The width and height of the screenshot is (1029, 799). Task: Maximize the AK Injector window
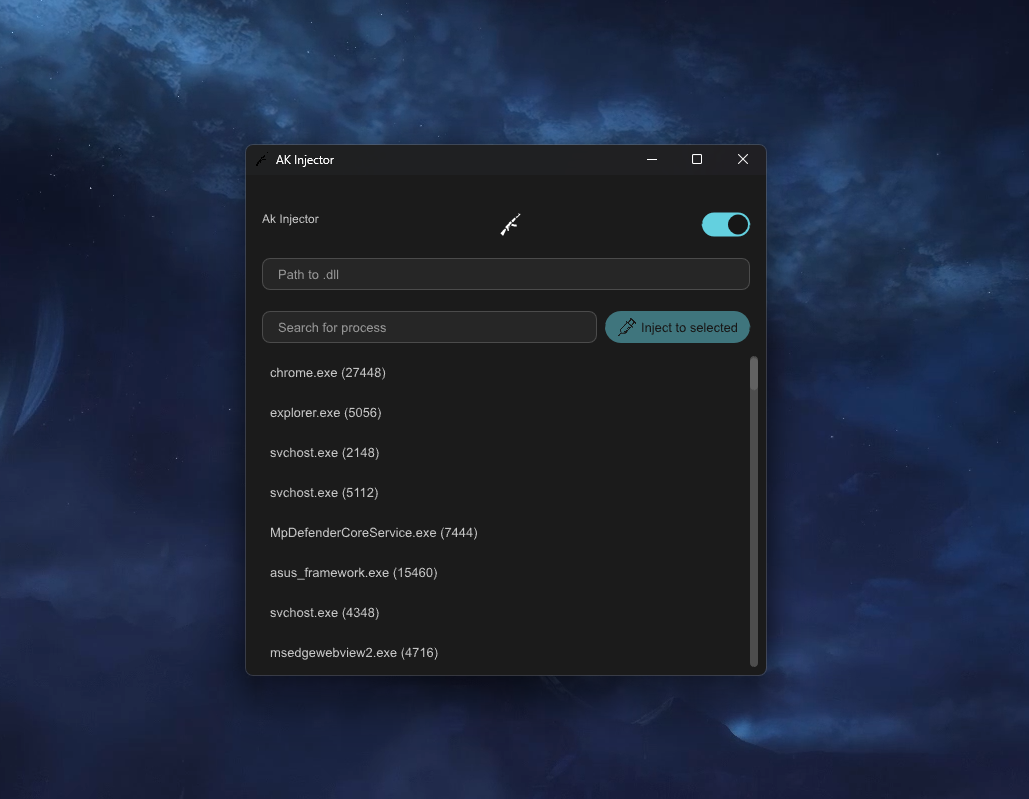tap(696, 159)
